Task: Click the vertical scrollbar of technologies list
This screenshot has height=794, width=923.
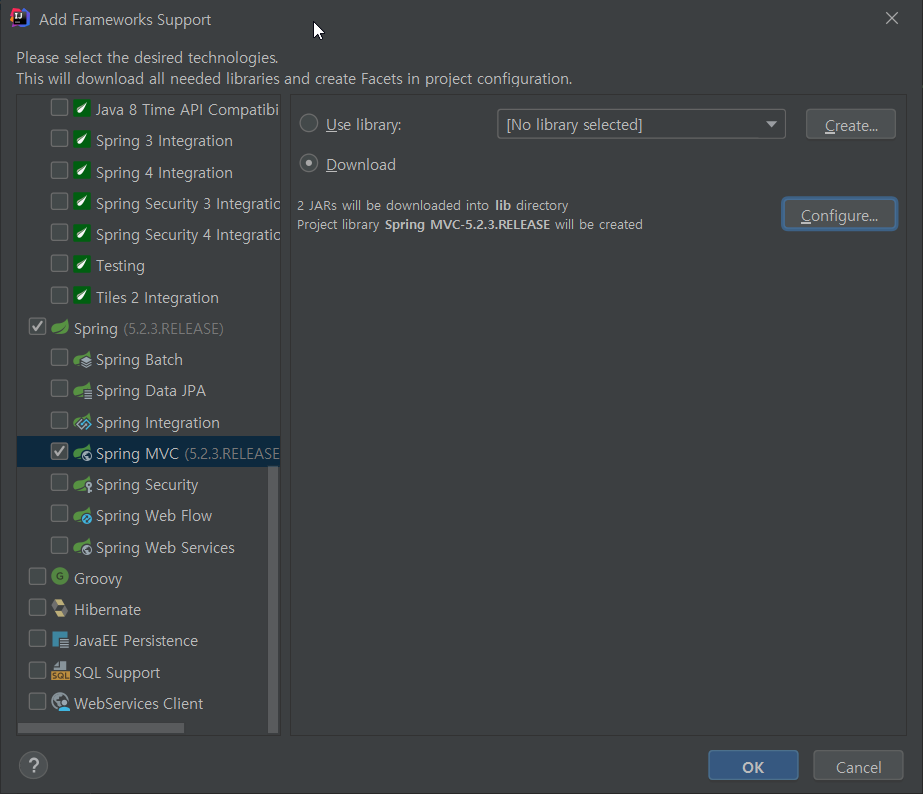Action: point(273,599)
